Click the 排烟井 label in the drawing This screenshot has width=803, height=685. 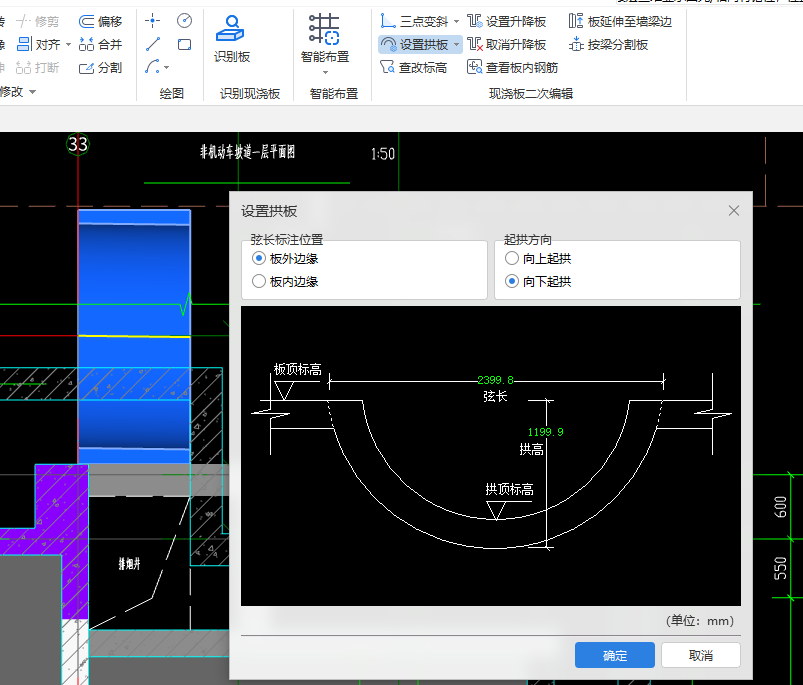click(x=130, y=564)
